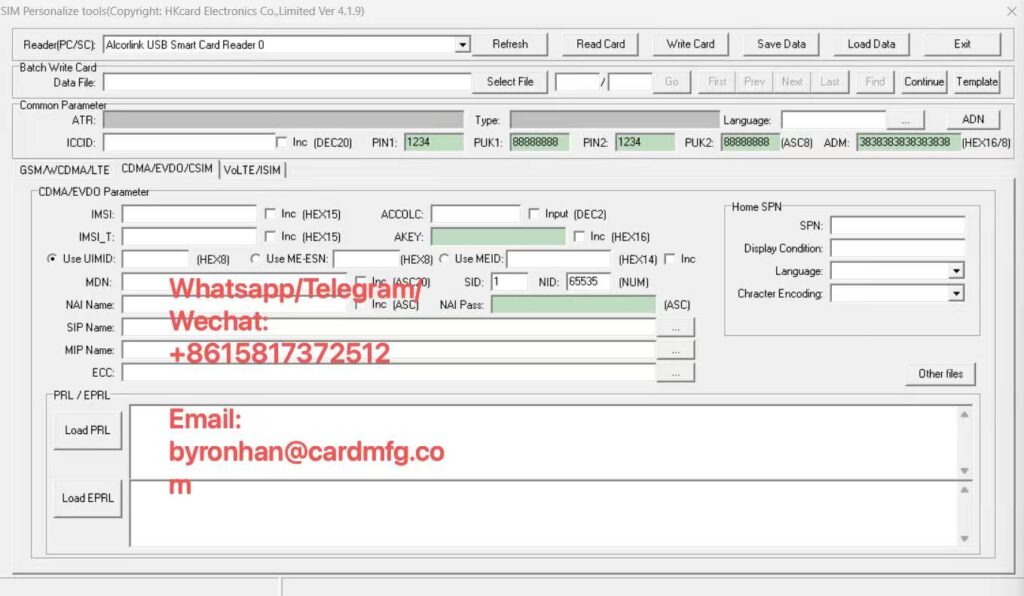Enable the ICCID Inc checkbox
Image resolution: width=1024 pixels, height=596 pixels.
pos(281,142)
